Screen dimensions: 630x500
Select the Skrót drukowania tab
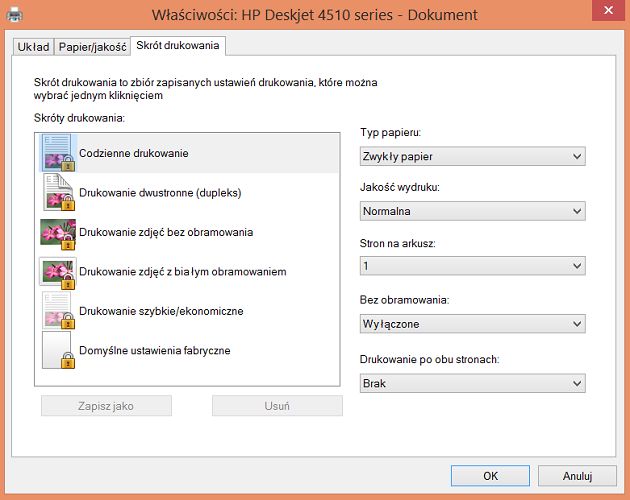[x=178, y=45]
